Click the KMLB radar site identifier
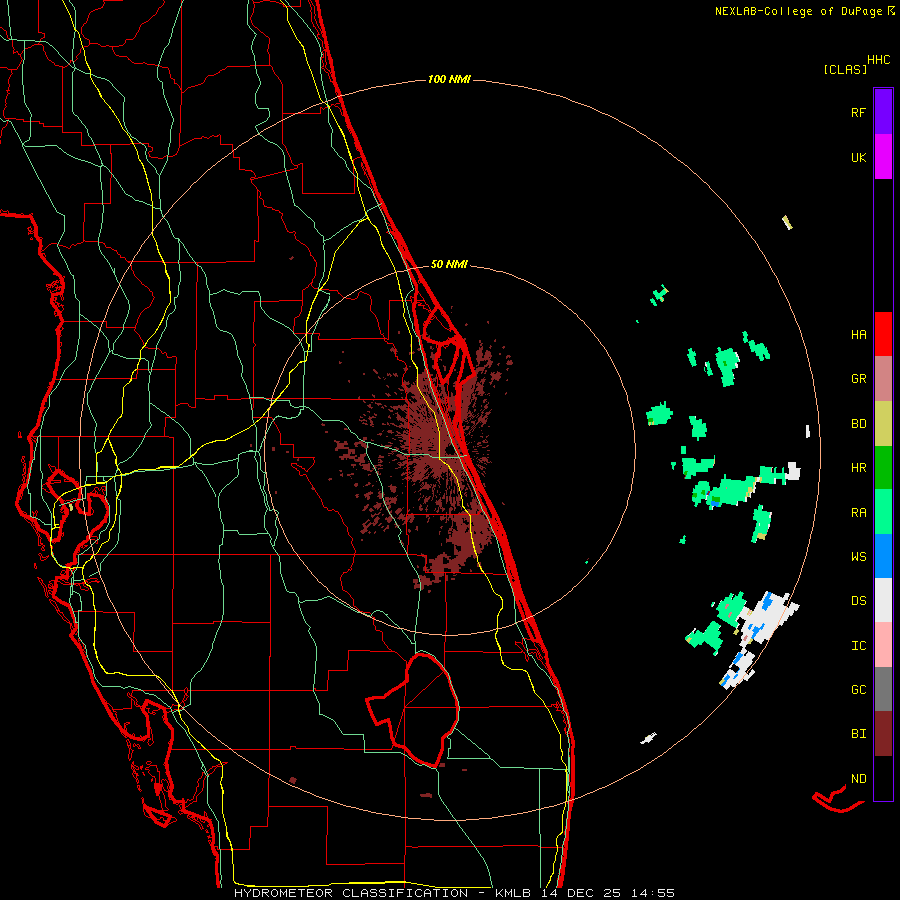900x900 pixels. 513,893
